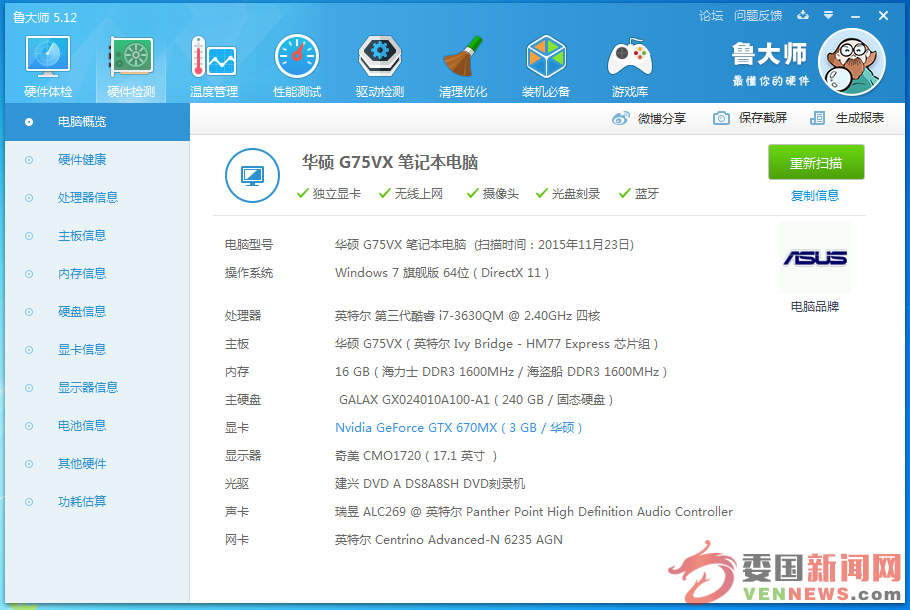Click heading 华硕 G75VX 笔记本电脑
The width and height of the screenshot is (910, 610).
tap(390, 162)
